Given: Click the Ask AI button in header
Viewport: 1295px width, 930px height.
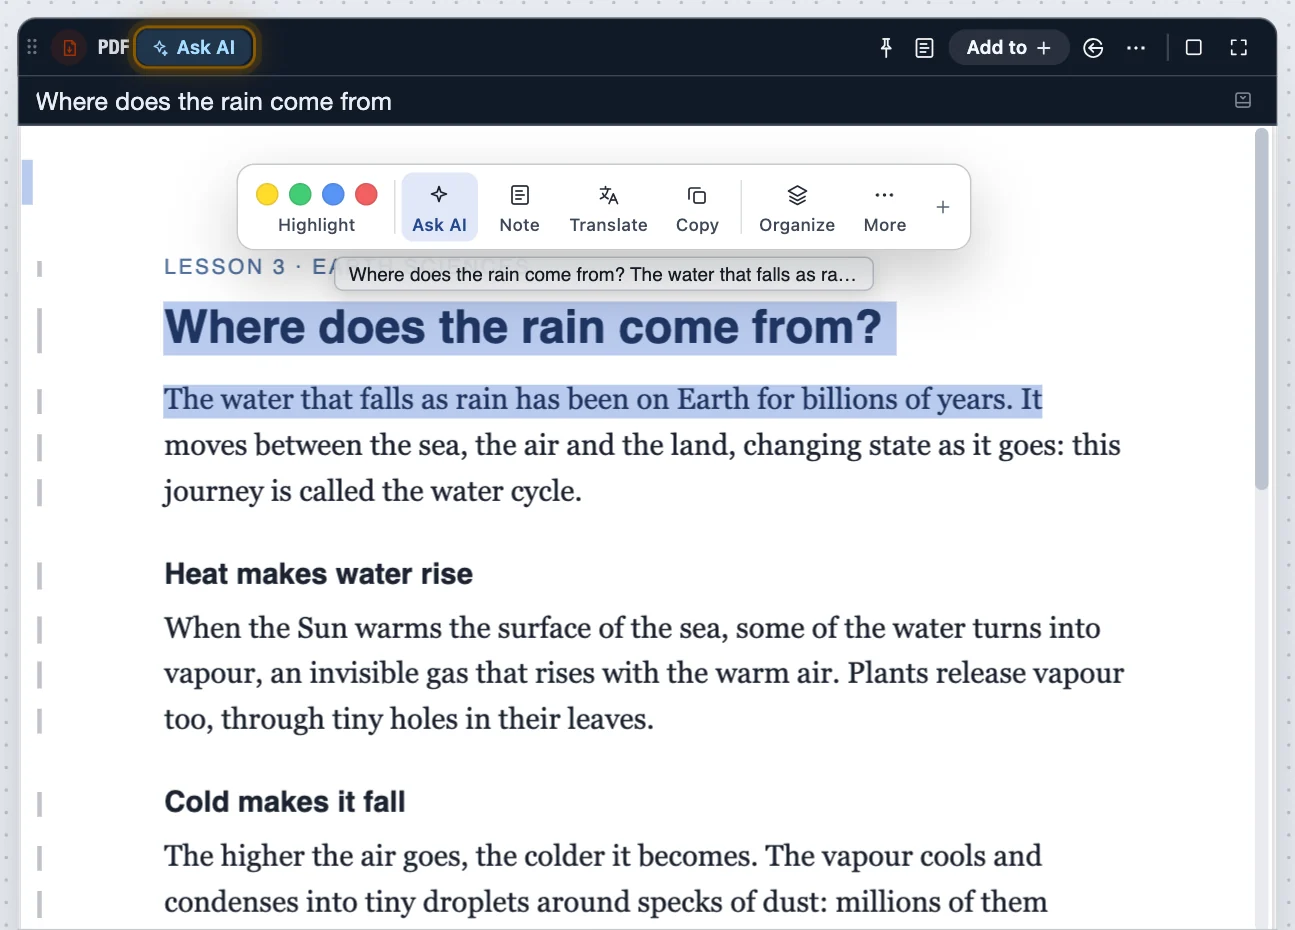Looking at the screenshot, I should tap(194, 47).
